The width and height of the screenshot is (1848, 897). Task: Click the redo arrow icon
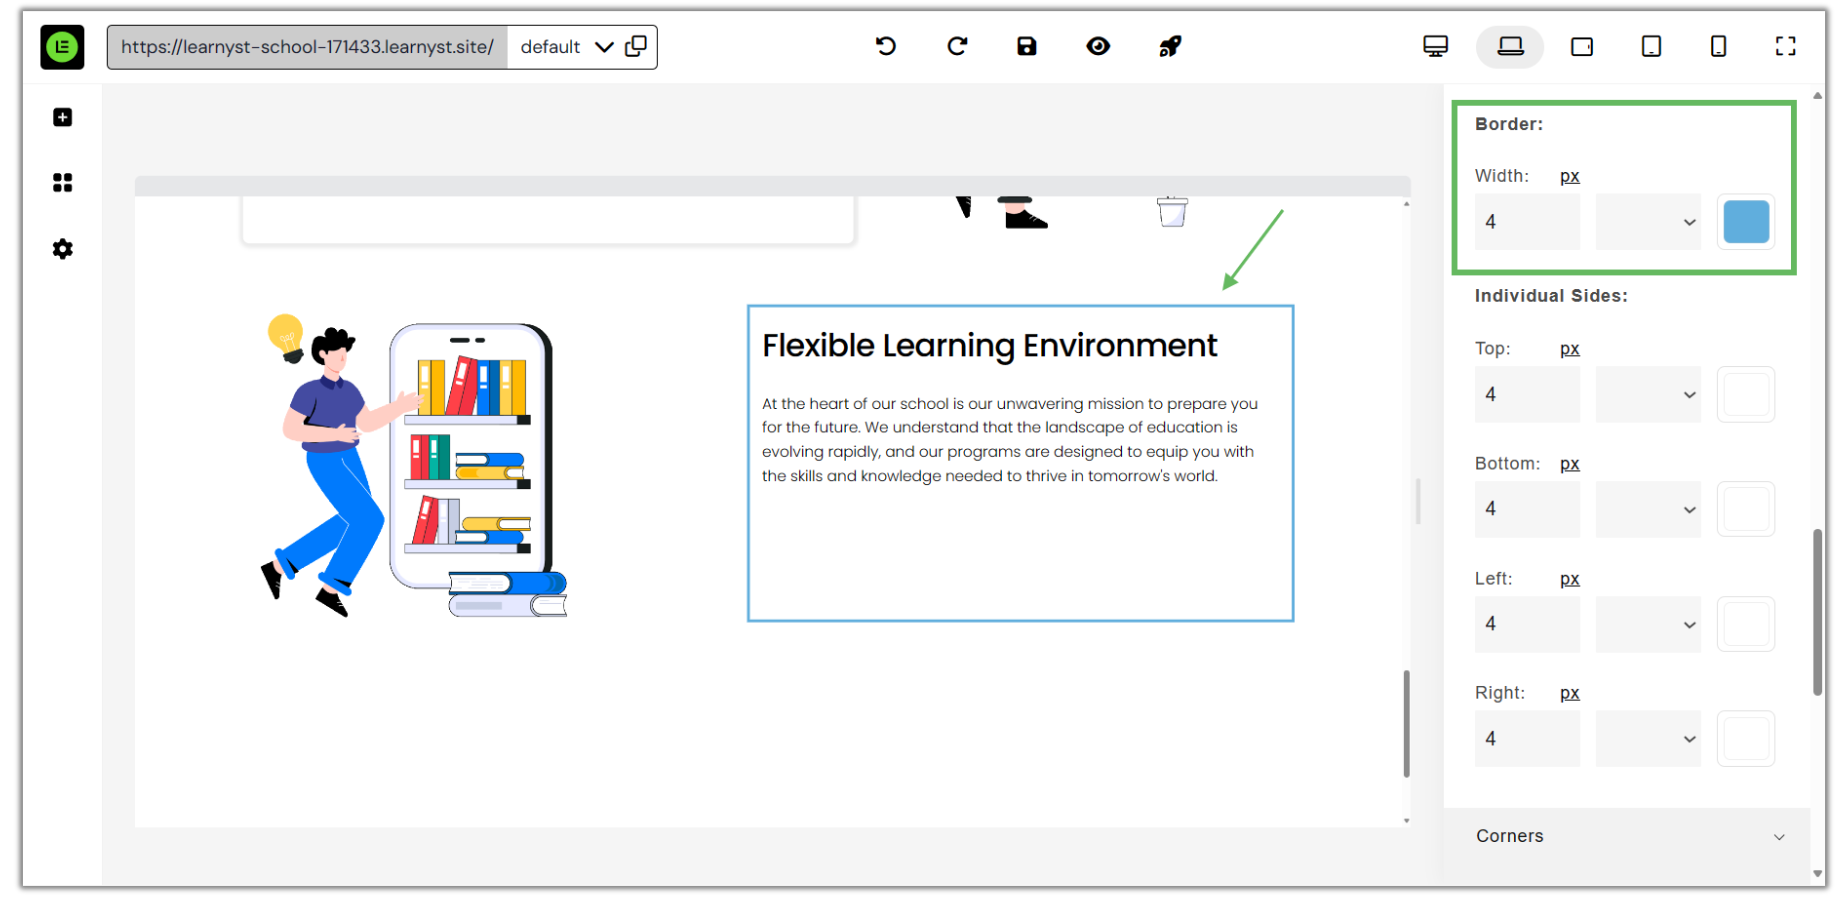[x=957, y=46]
